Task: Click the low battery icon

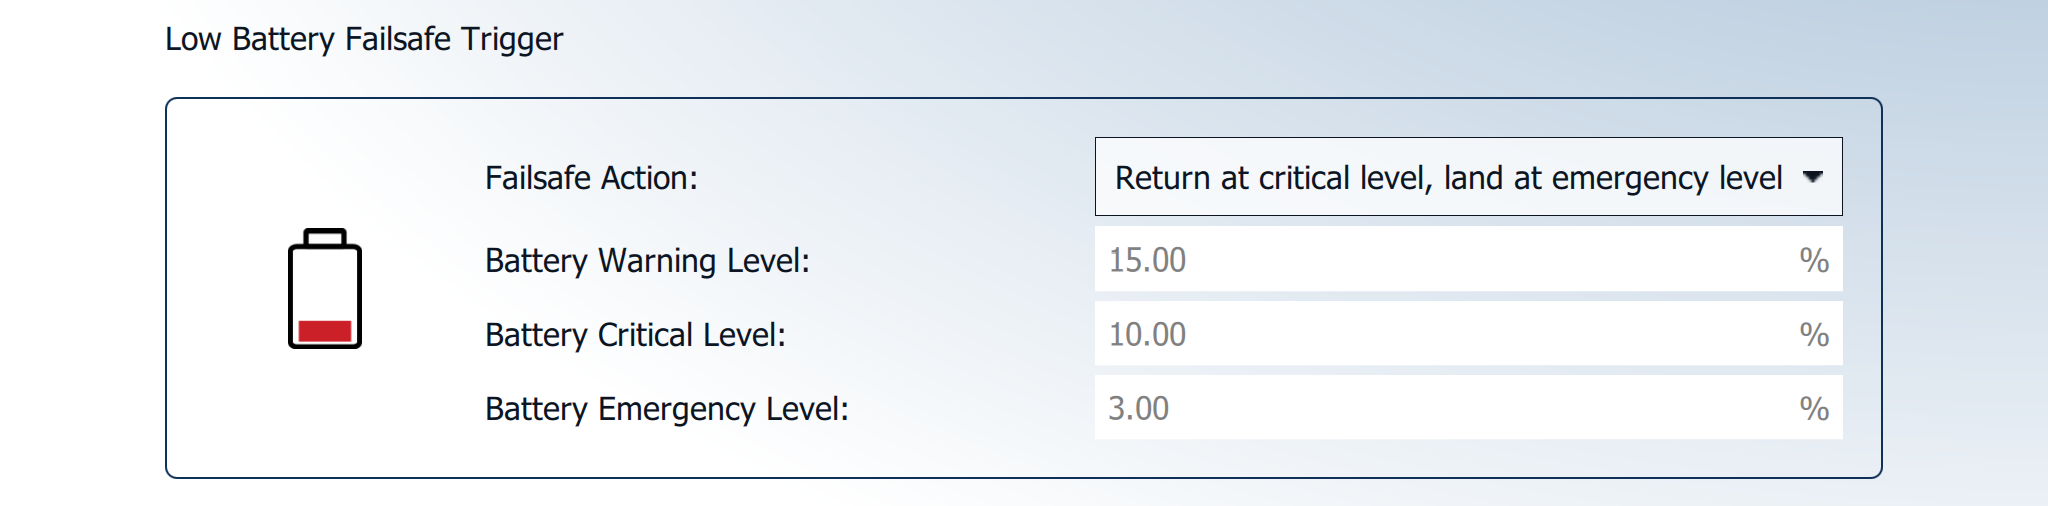Action: pyautogui.click(x=325, y=289)
